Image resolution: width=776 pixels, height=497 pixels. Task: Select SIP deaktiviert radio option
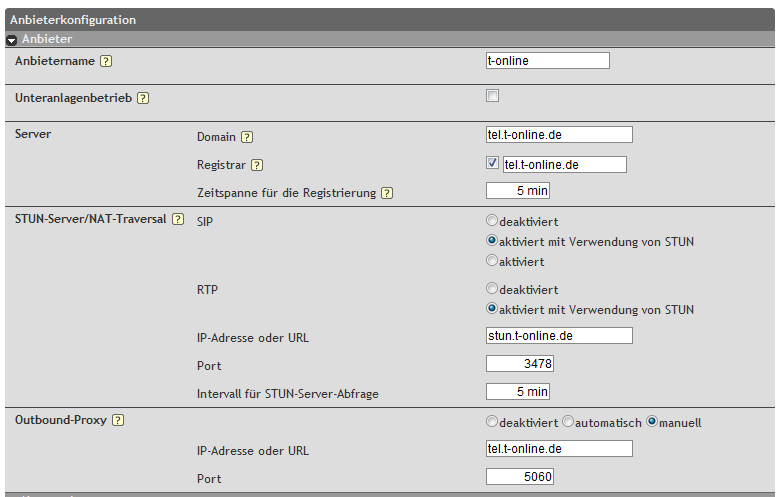[x=491, y=220]
